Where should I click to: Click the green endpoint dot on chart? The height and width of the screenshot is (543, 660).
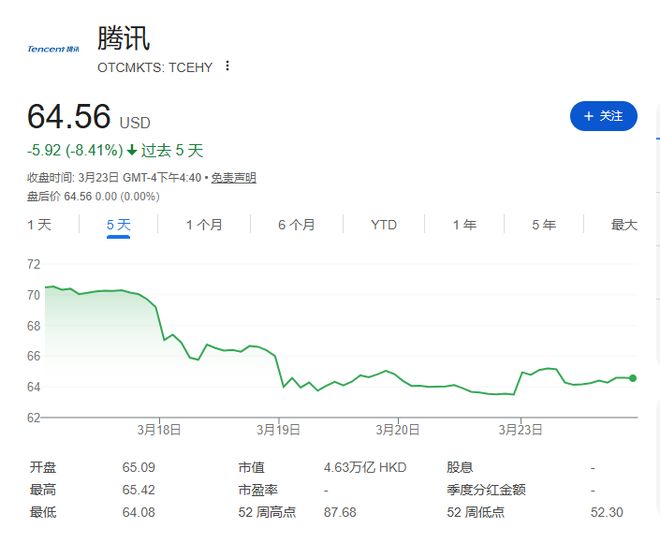click(633, 378)
